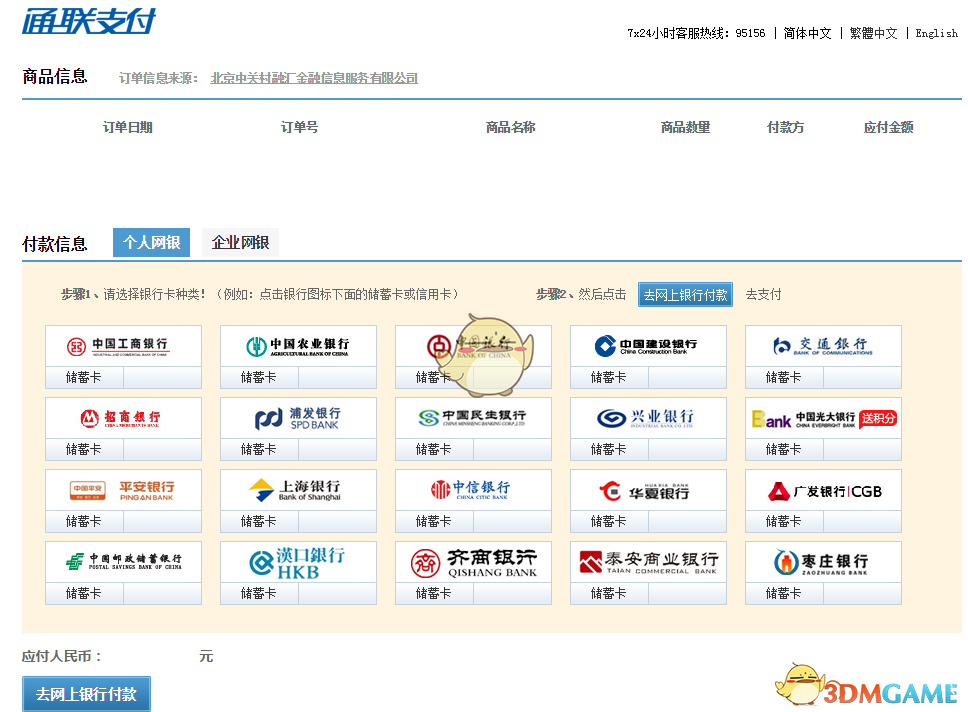968x712 pixels.
Task: Choose 储蓄卡 under 枣庄银行
Action: click(x=783, y=593)
